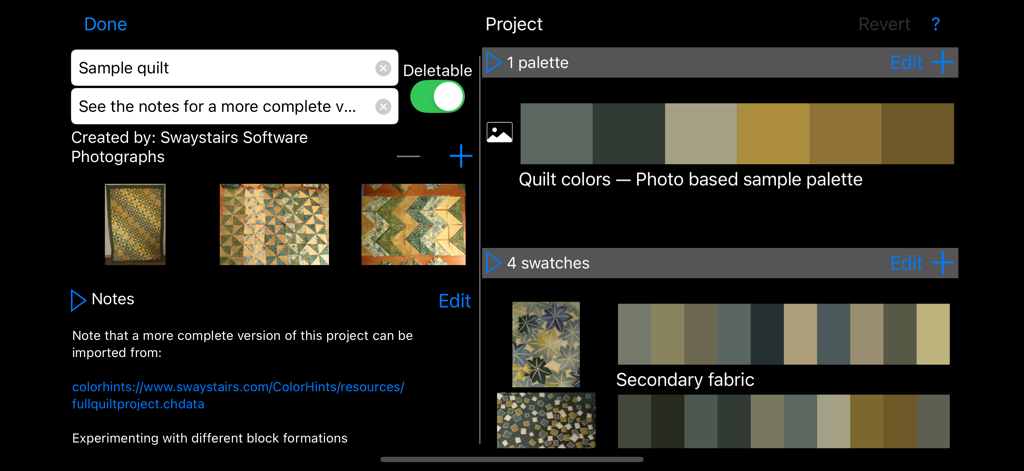The height and width of the screenshot is (471, 1024).
Task: Select last pale yellow Secondary fabric color
Action: 933,334
